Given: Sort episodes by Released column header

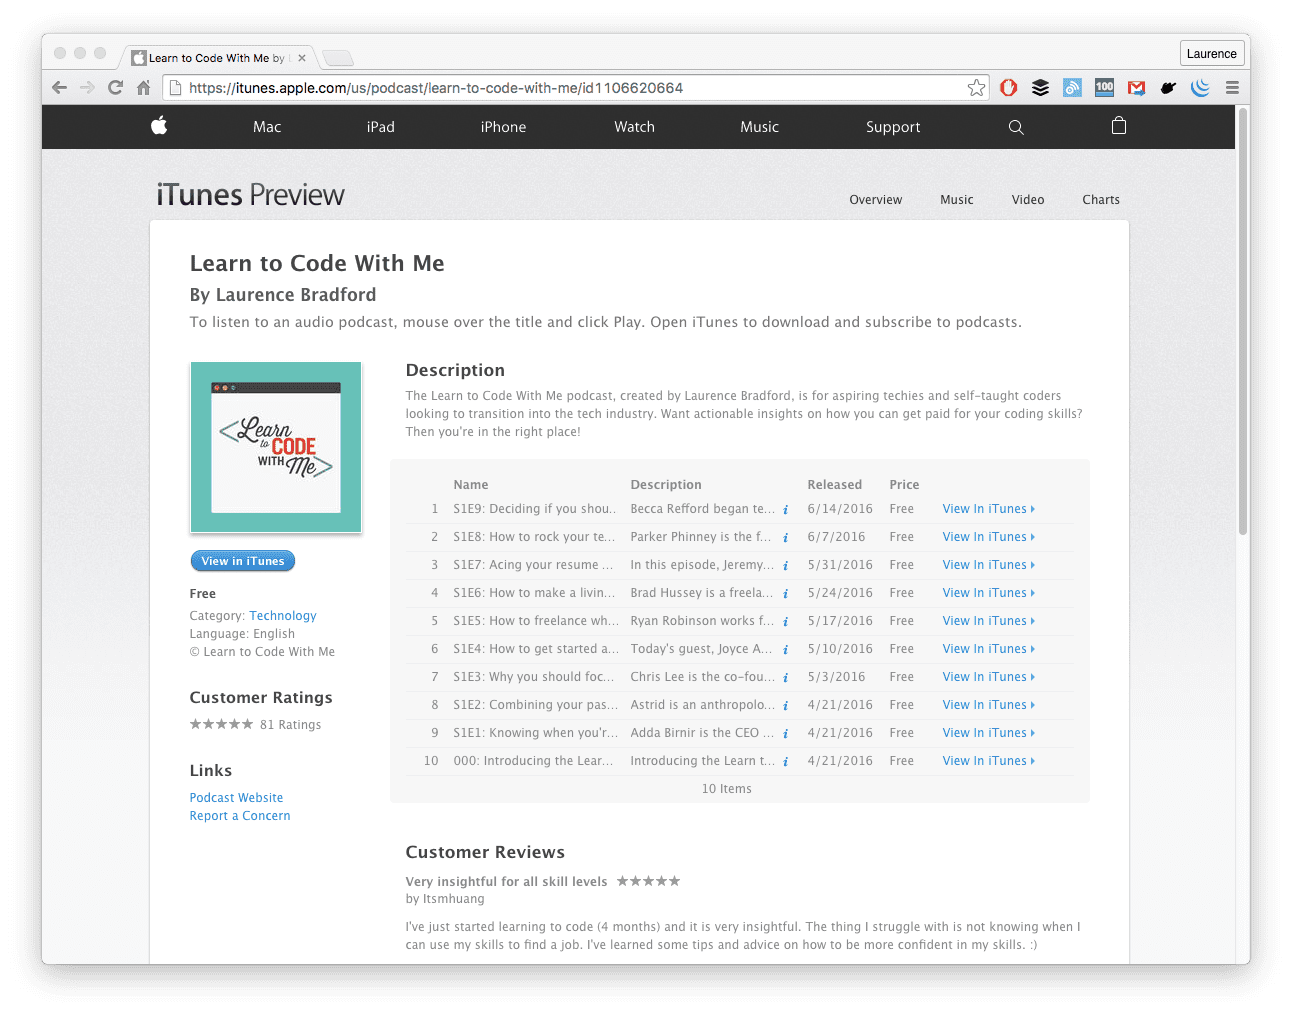Looking at the screenshot, I should pyautogui.click(x=834, y=485).
